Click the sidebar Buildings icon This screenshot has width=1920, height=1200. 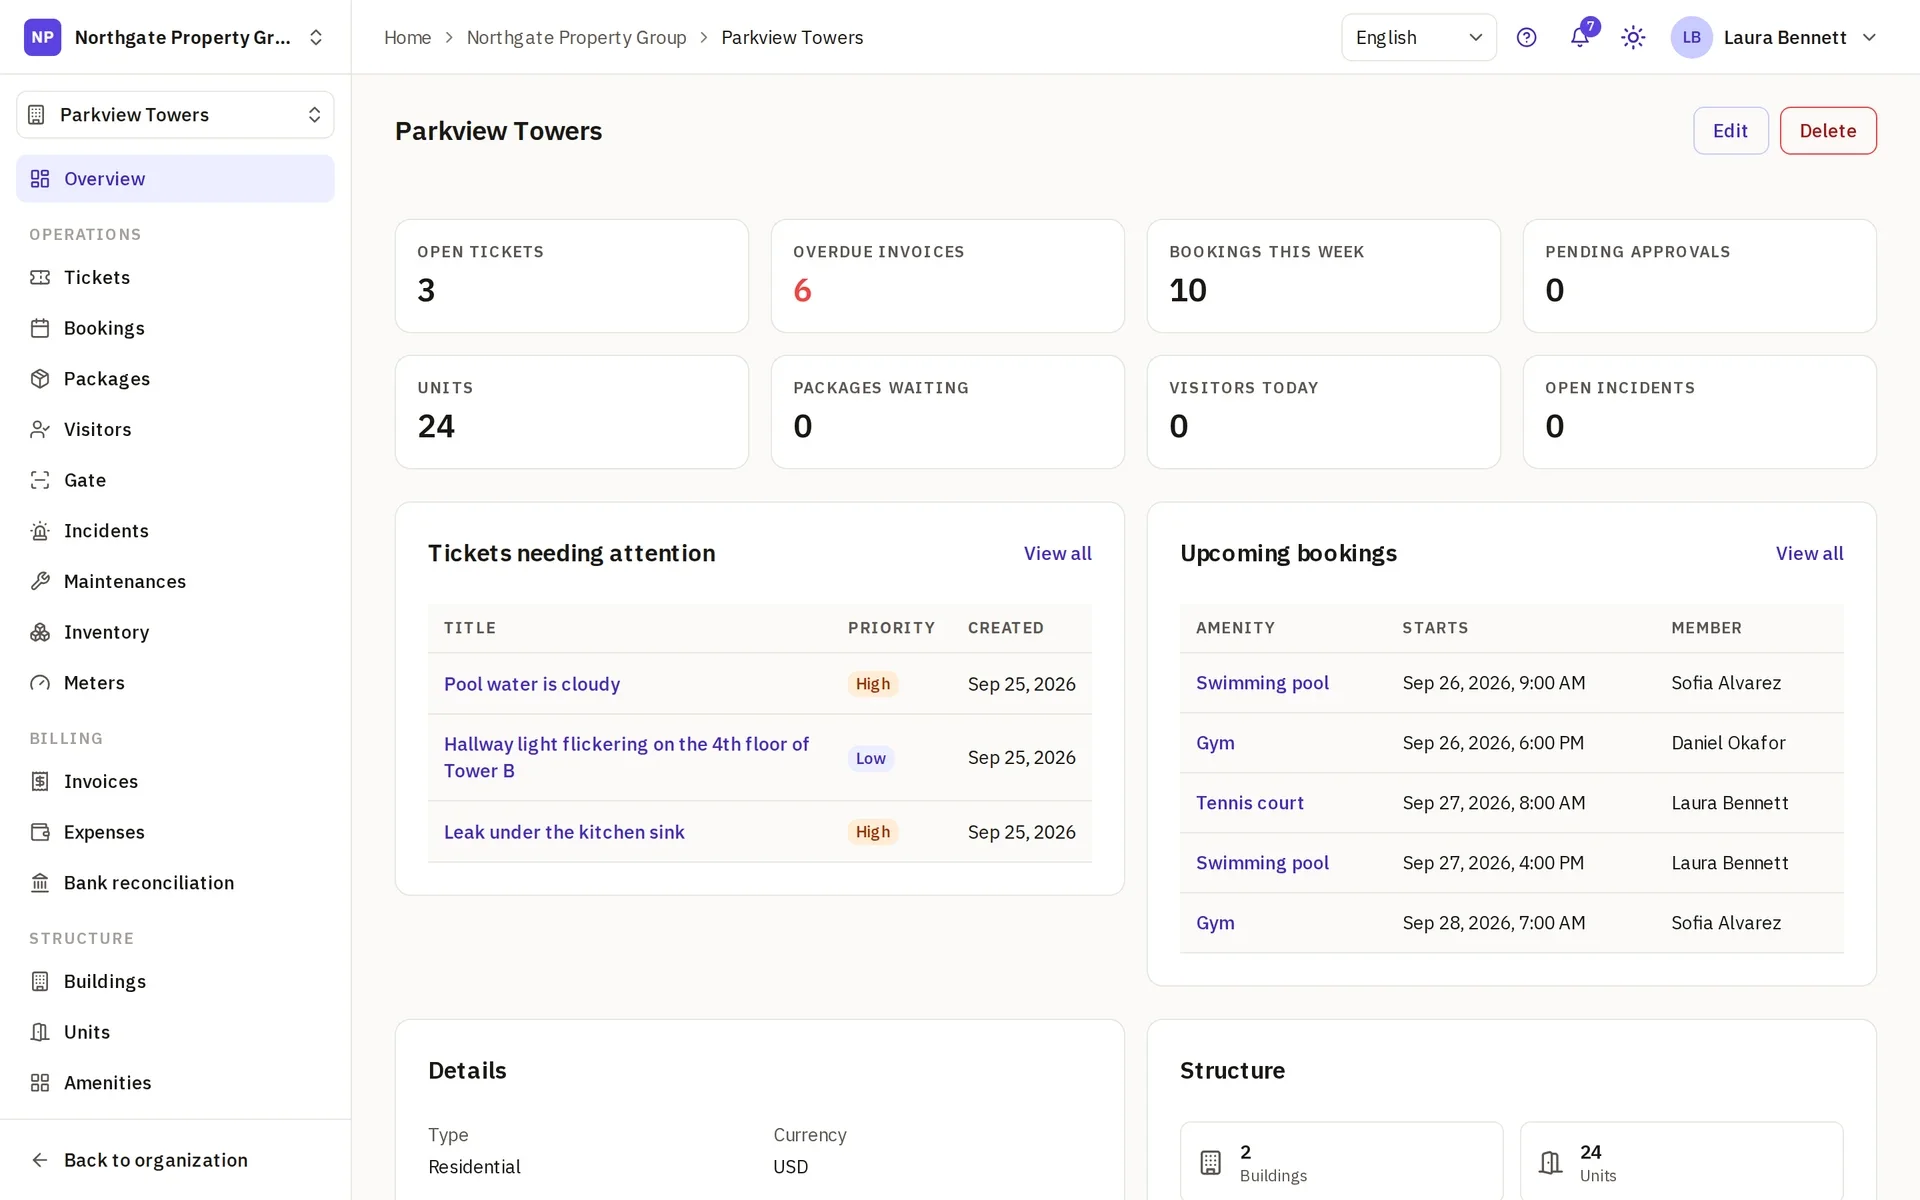(40, 981)
